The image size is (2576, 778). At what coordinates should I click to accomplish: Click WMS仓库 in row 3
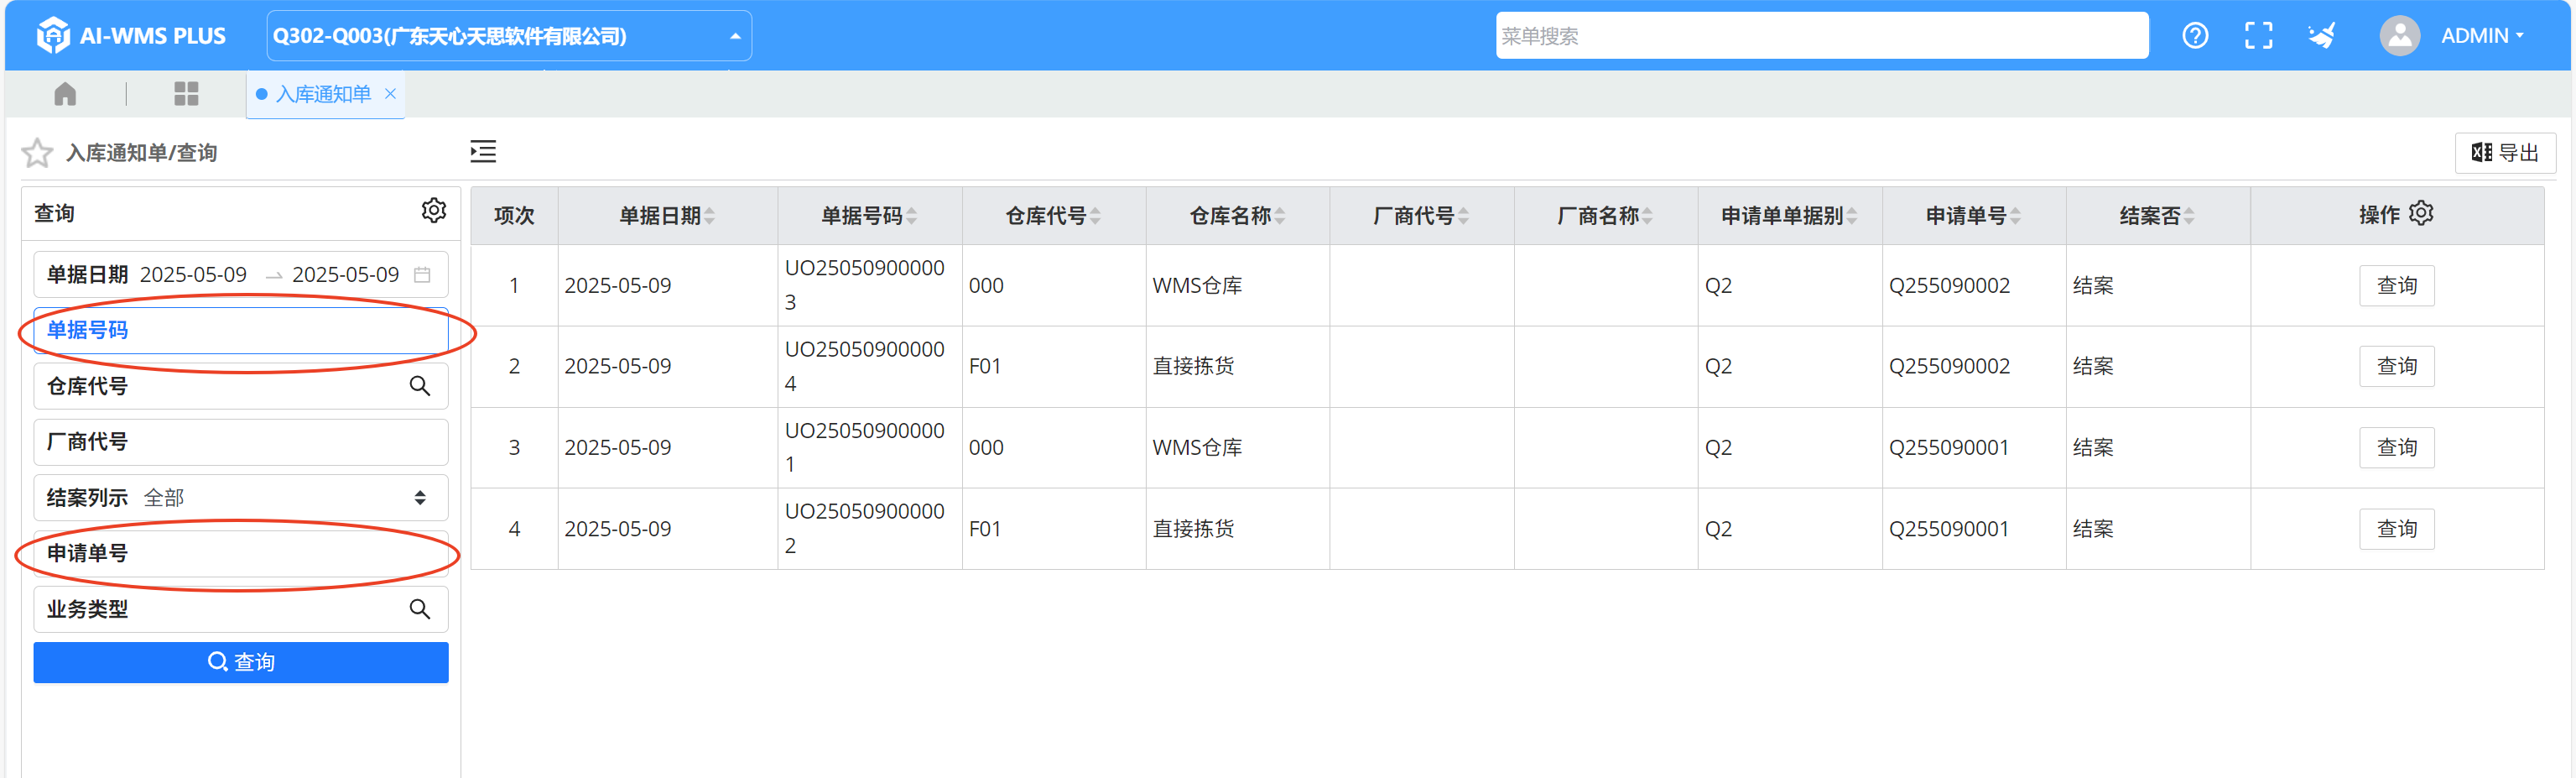pyautogui.click(x=1197, y=448)
